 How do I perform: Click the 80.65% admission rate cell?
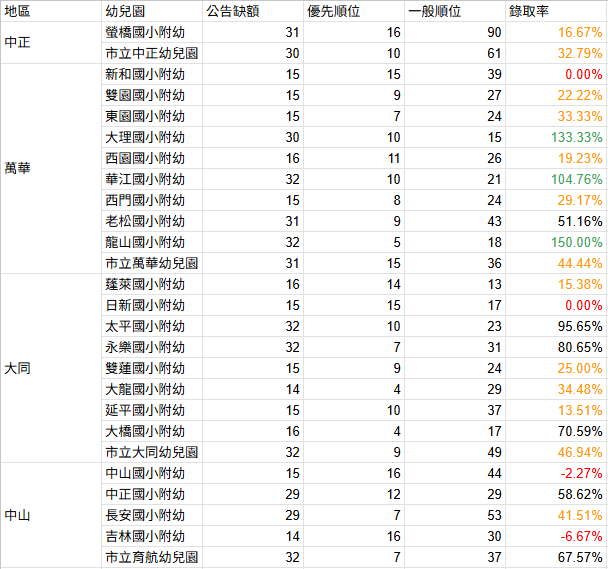tap(556, 347)
